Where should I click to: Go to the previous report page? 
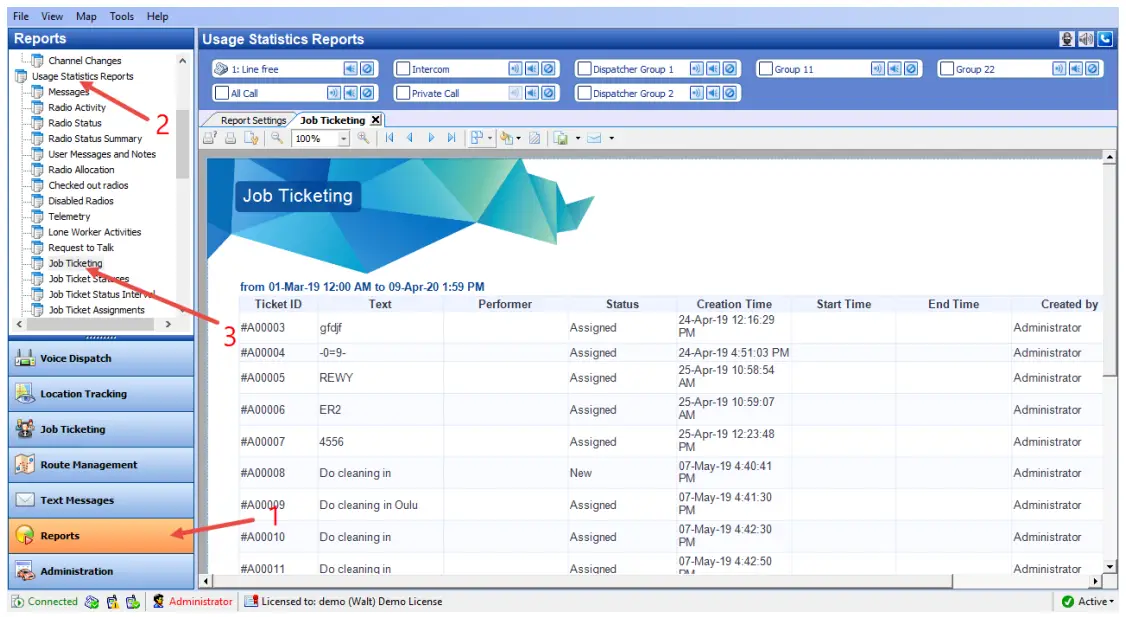click(x=411, y=138)
